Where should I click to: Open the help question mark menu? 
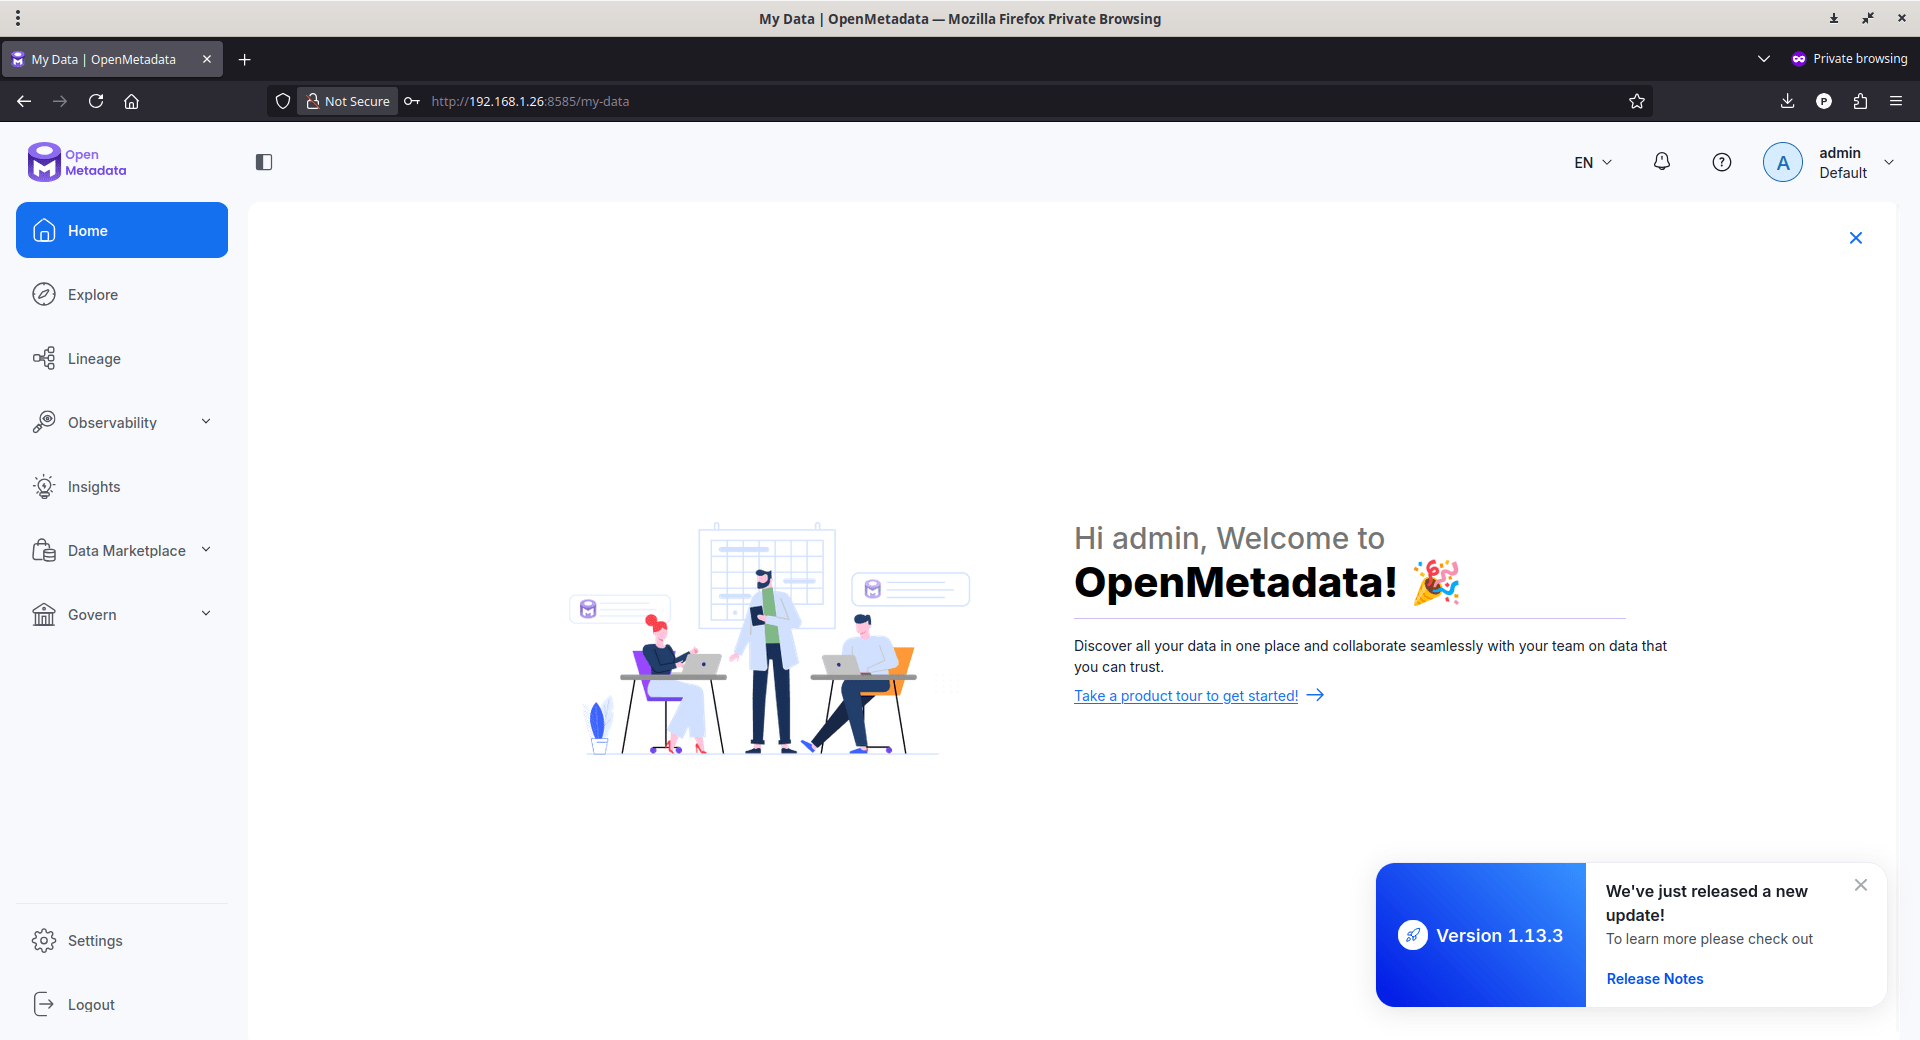pyautogui.click(x=1722, y=162)
